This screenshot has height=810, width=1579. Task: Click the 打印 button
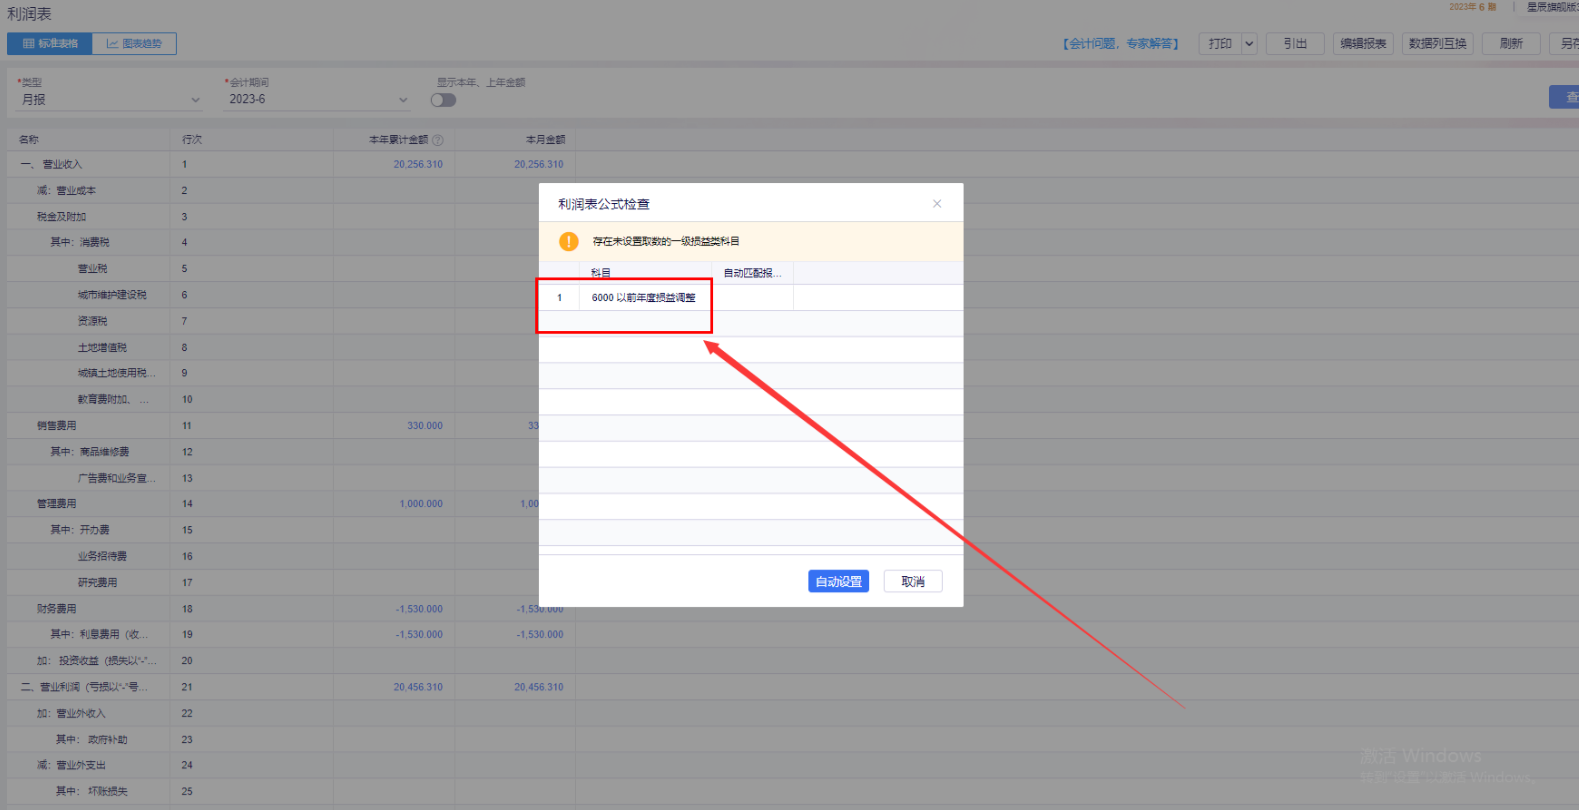tap(1220, 44)
